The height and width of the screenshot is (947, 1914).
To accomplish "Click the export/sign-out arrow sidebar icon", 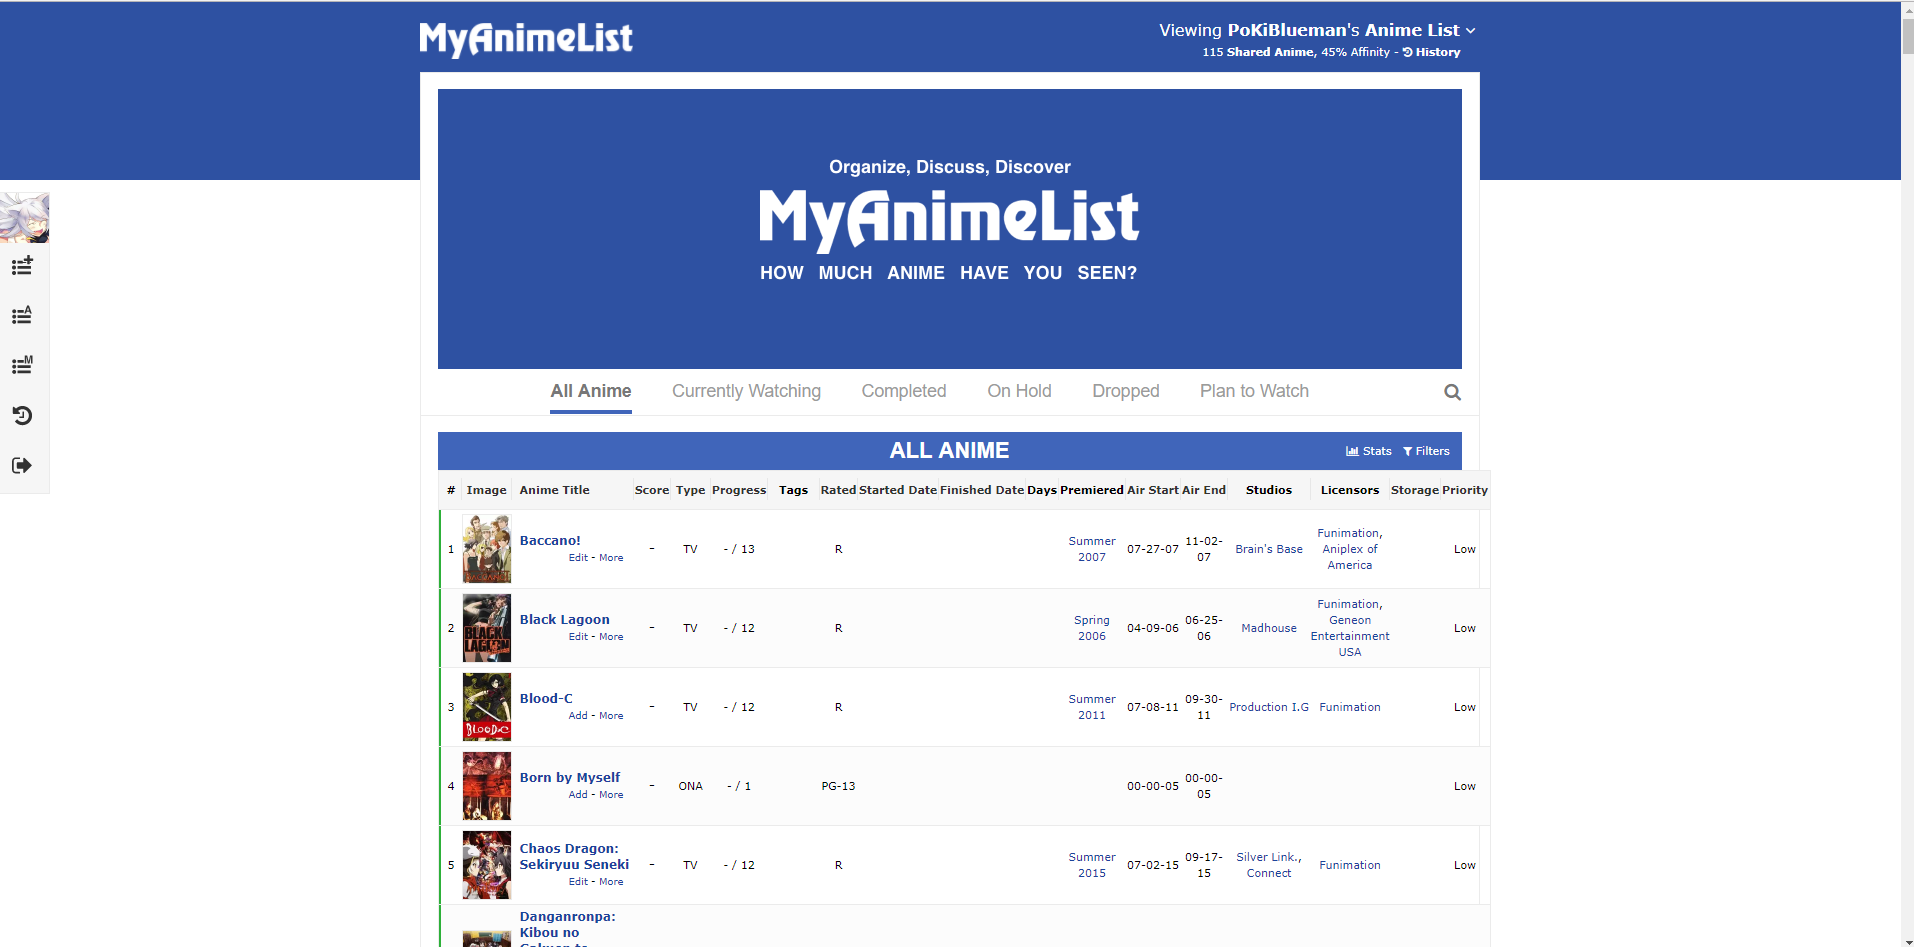I will 22,465.
